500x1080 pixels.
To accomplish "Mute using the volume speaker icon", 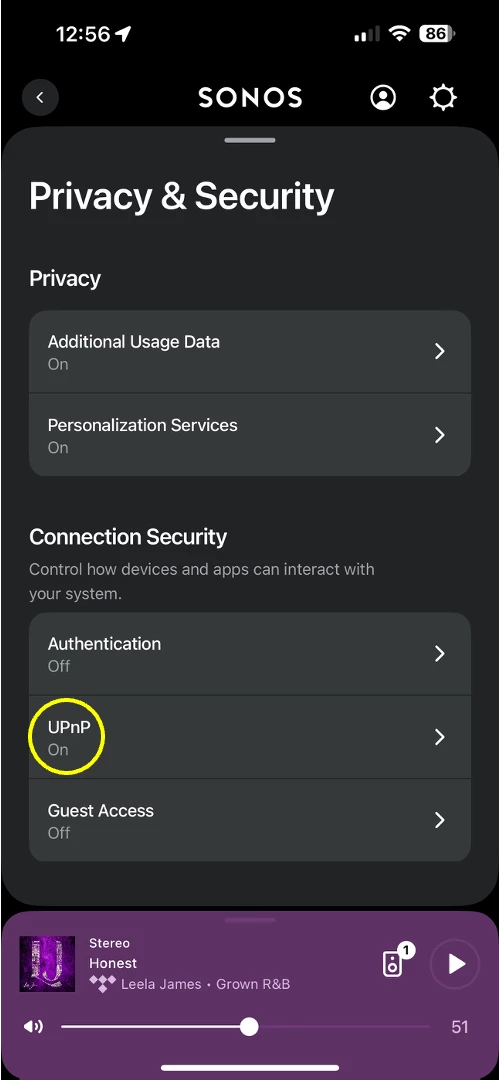I will tap(33, 1027).
